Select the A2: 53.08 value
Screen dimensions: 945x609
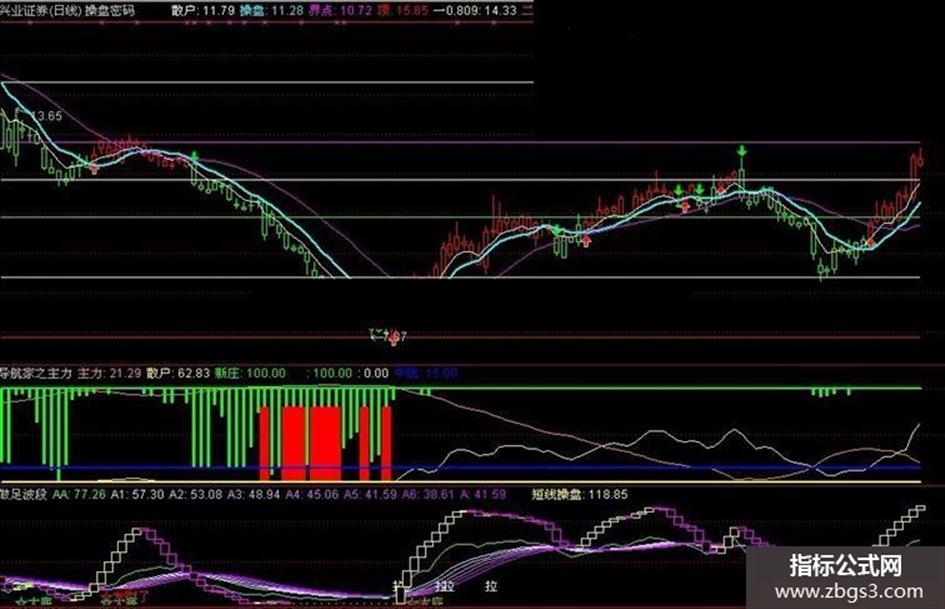point(195,494)
